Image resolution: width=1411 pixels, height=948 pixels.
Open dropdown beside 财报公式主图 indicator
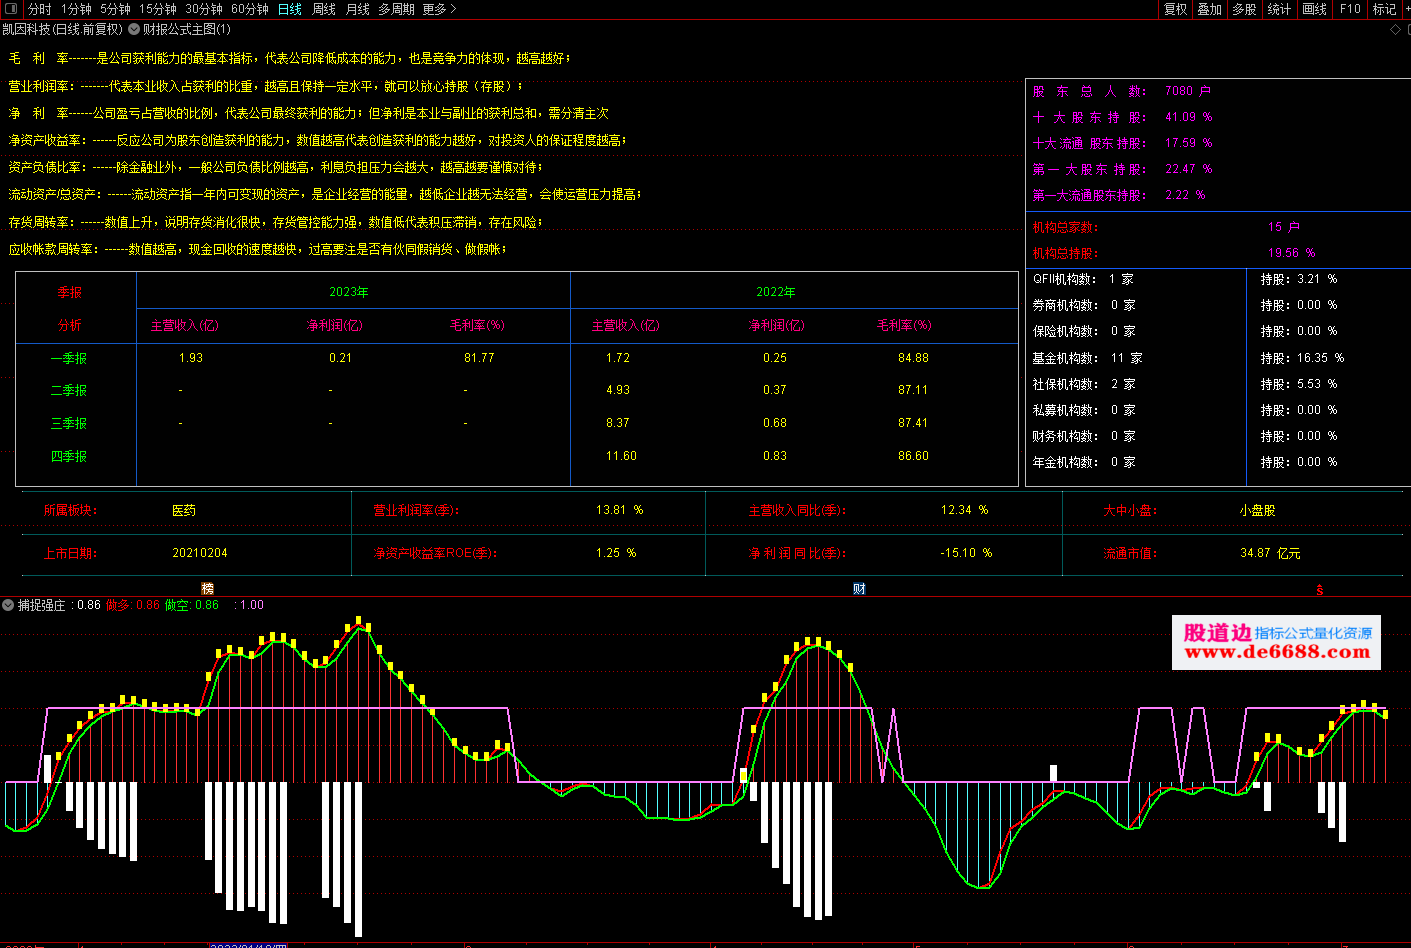tap(134, 29)
